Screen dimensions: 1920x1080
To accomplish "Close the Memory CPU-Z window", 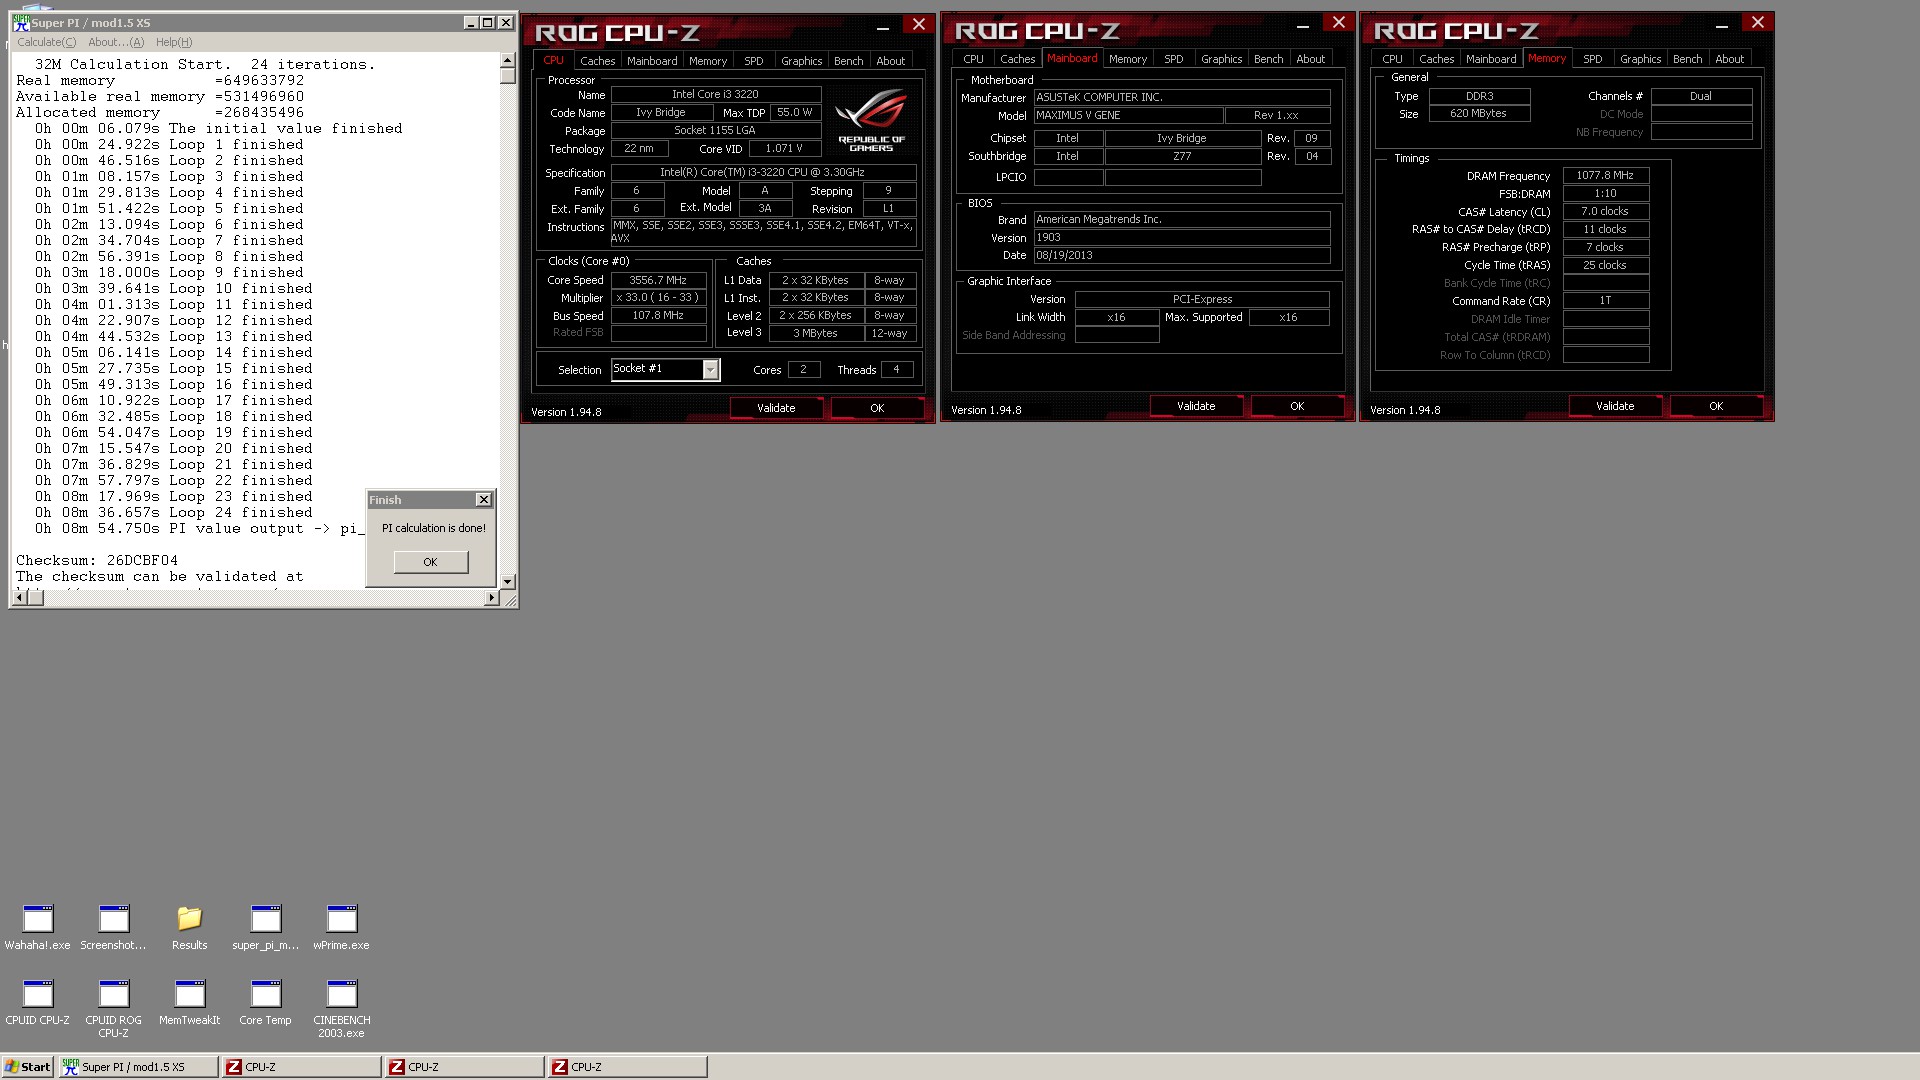I will tap(1757, 23).
